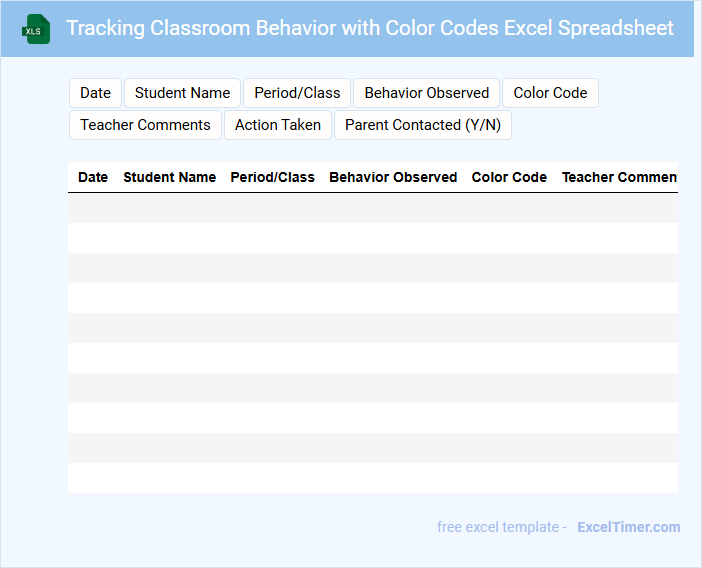Click the Period/Class tag
The image size is (702, 568).
click(297, 93)
